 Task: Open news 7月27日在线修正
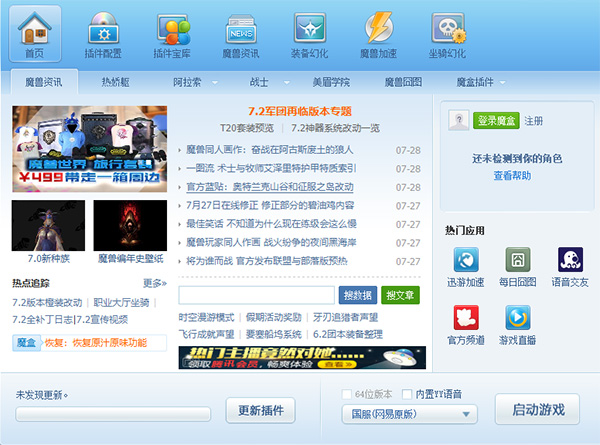[x=270, y=205]
